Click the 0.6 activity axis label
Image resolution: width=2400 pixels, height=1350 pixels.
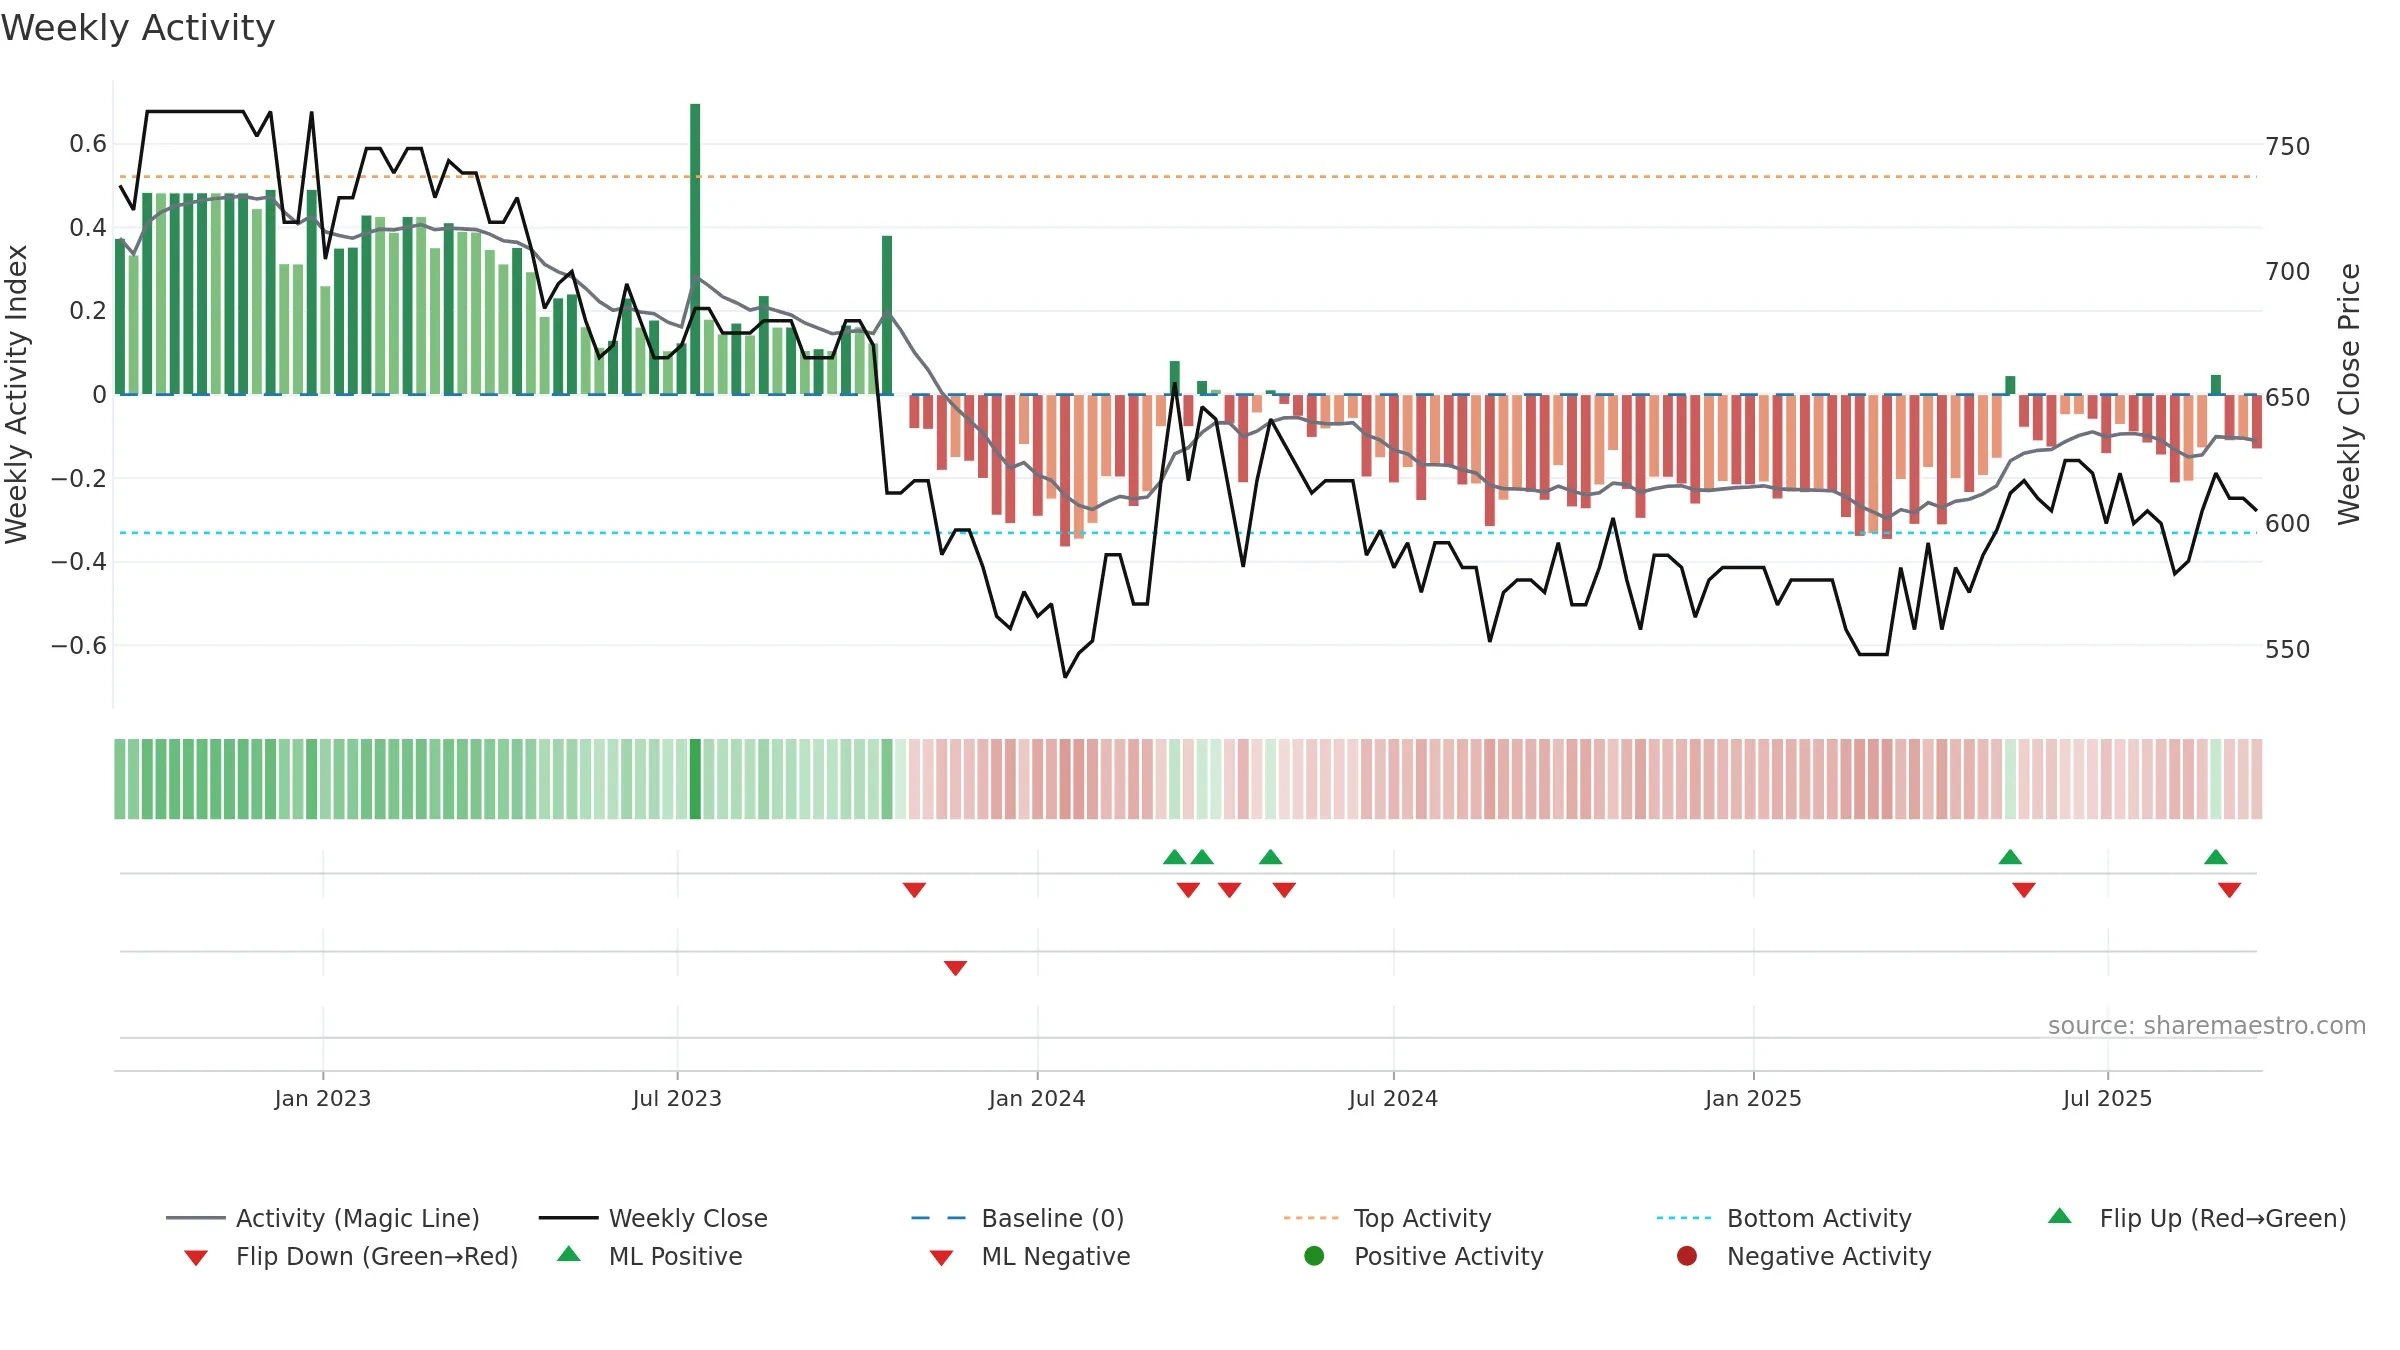(88, 144)
